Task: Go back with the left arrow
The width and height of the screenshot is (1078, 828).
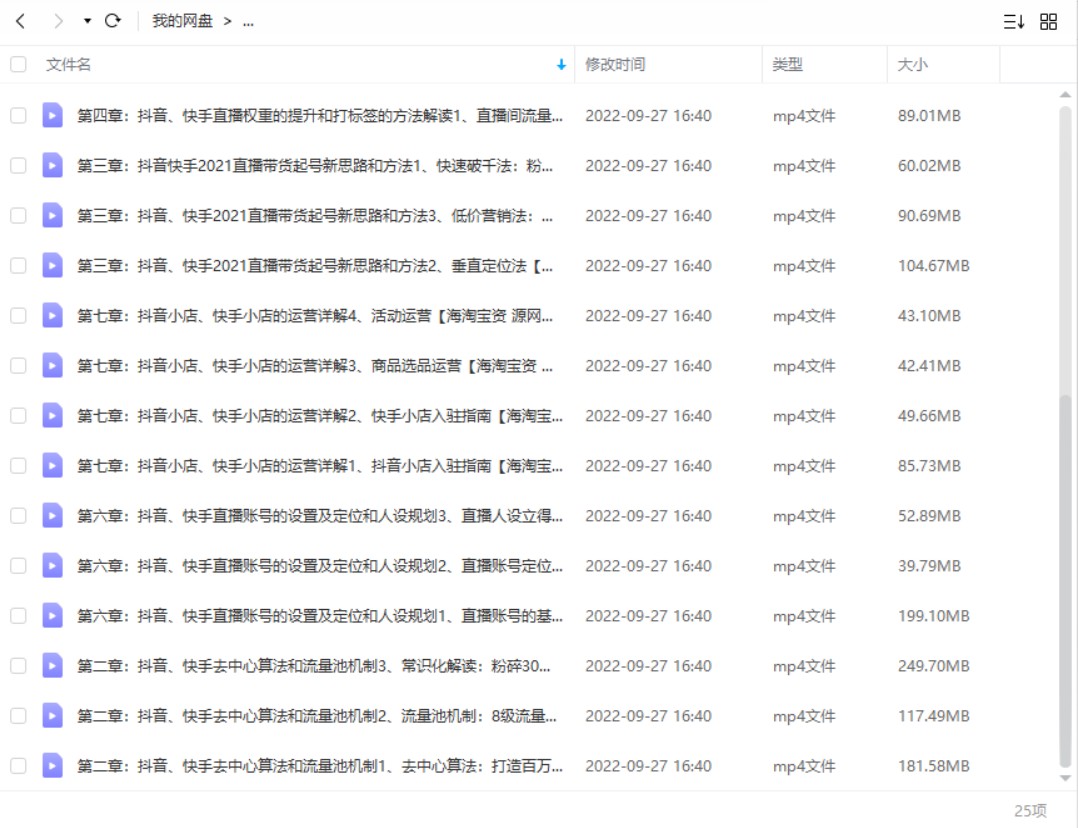Action: pyautogui.click(x=21, y=21)
